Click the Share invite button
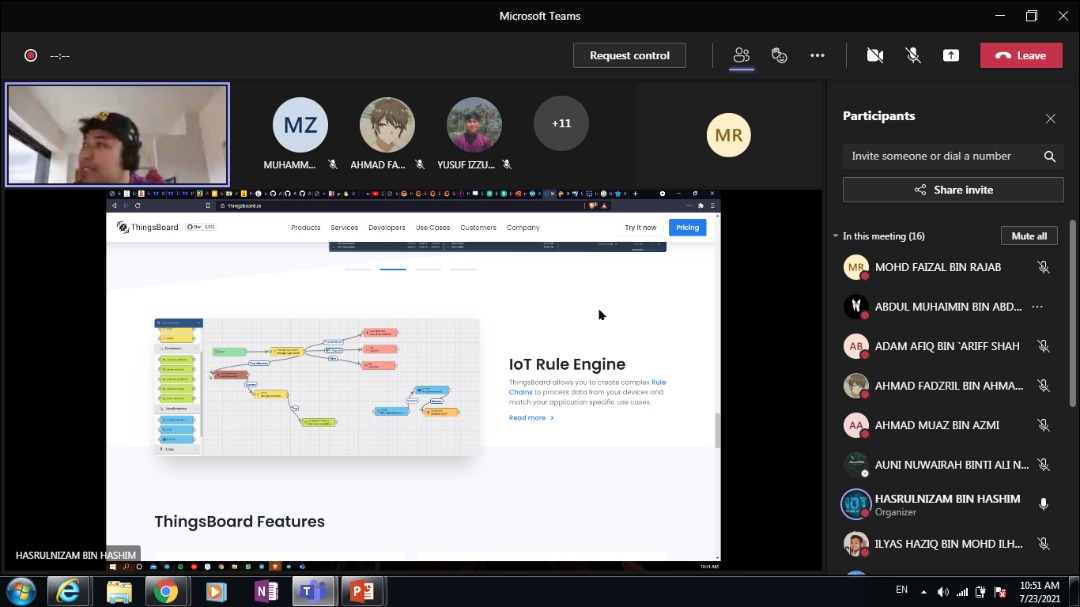Screen dimensions: 1080x607 pyautogui.click(x=953, y=190)
